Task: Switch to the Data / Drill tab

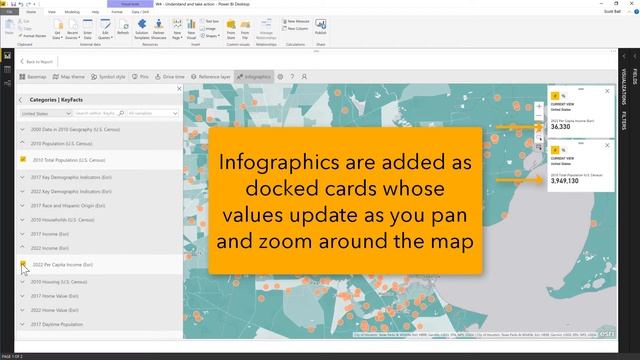Action: [140, 12]
